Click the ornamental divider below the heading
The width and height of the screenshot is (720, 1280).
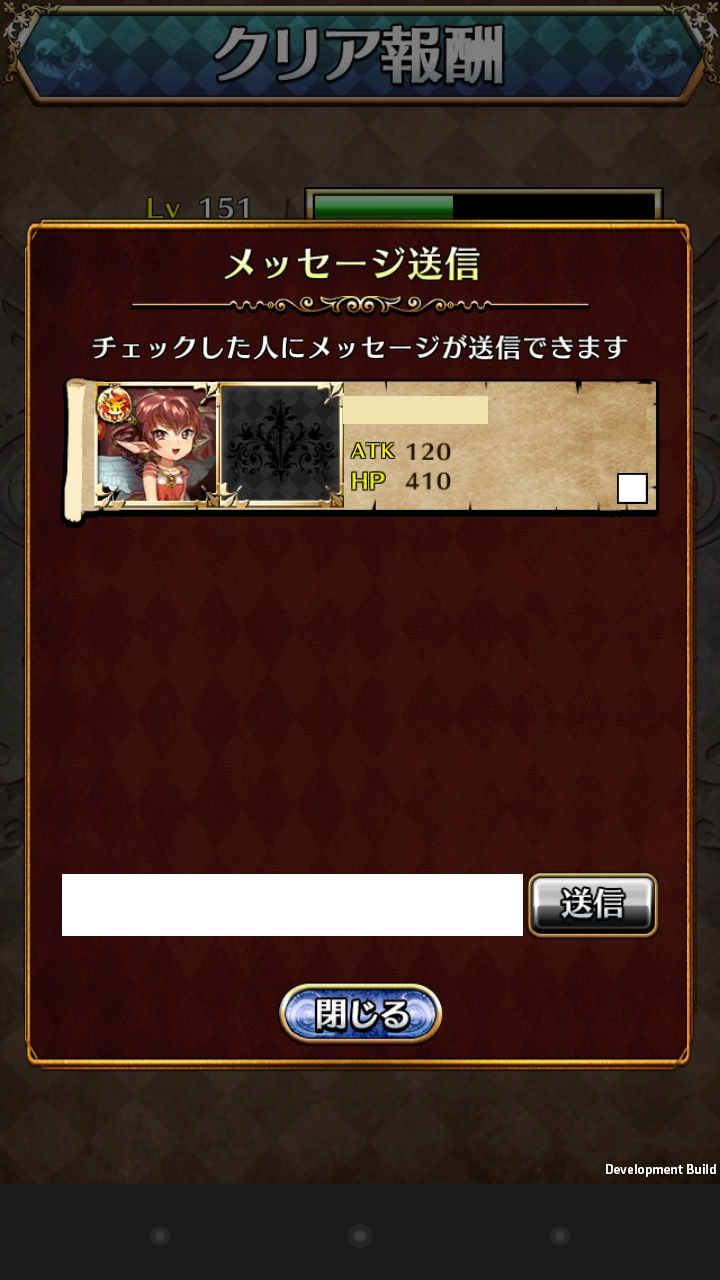360,304
